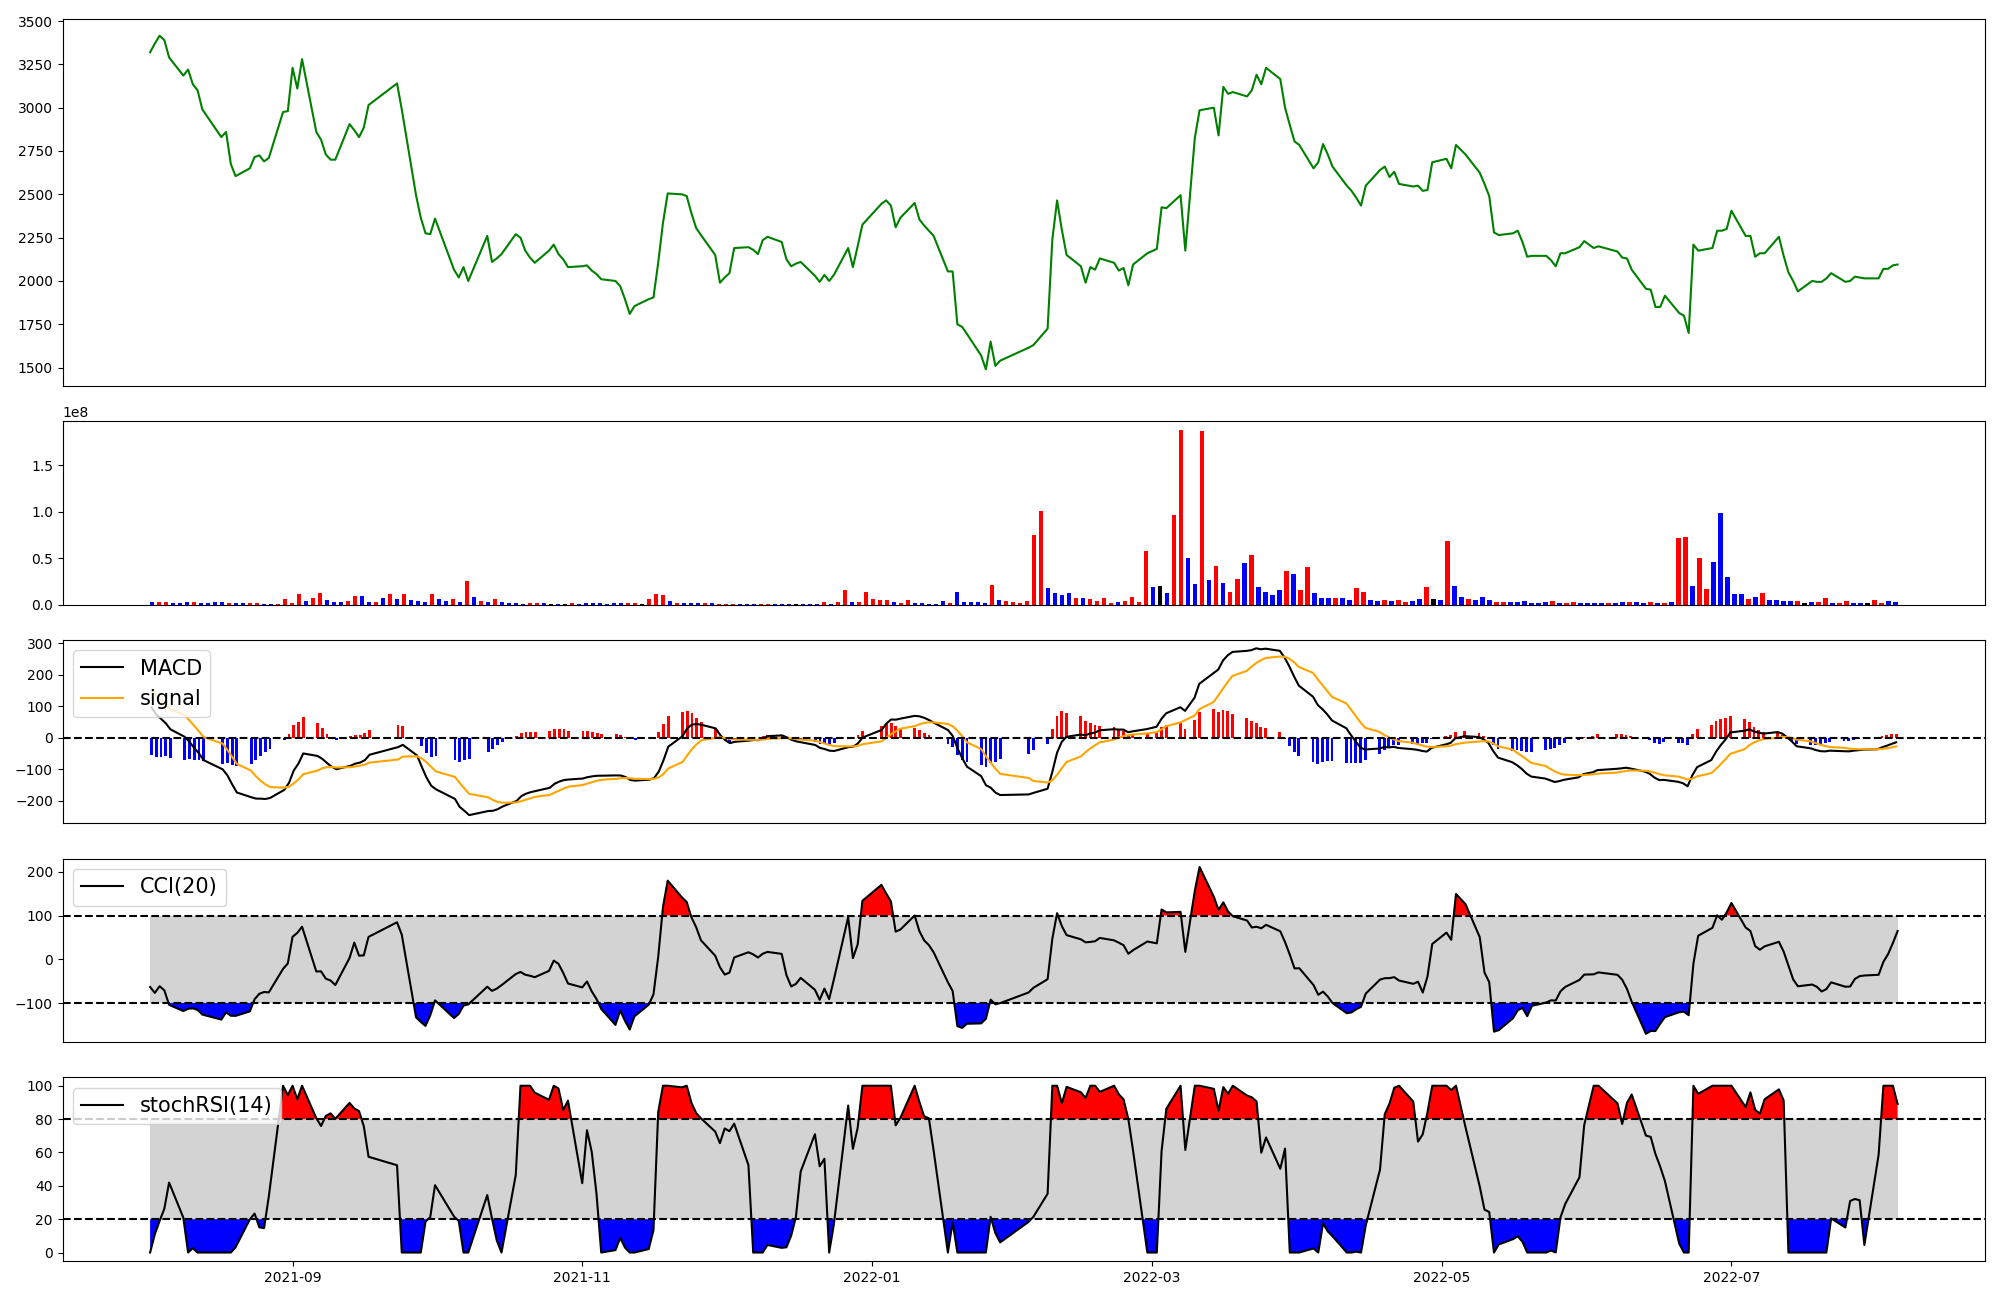Click the -200 tick on MACD axis

tap(34, 801)
